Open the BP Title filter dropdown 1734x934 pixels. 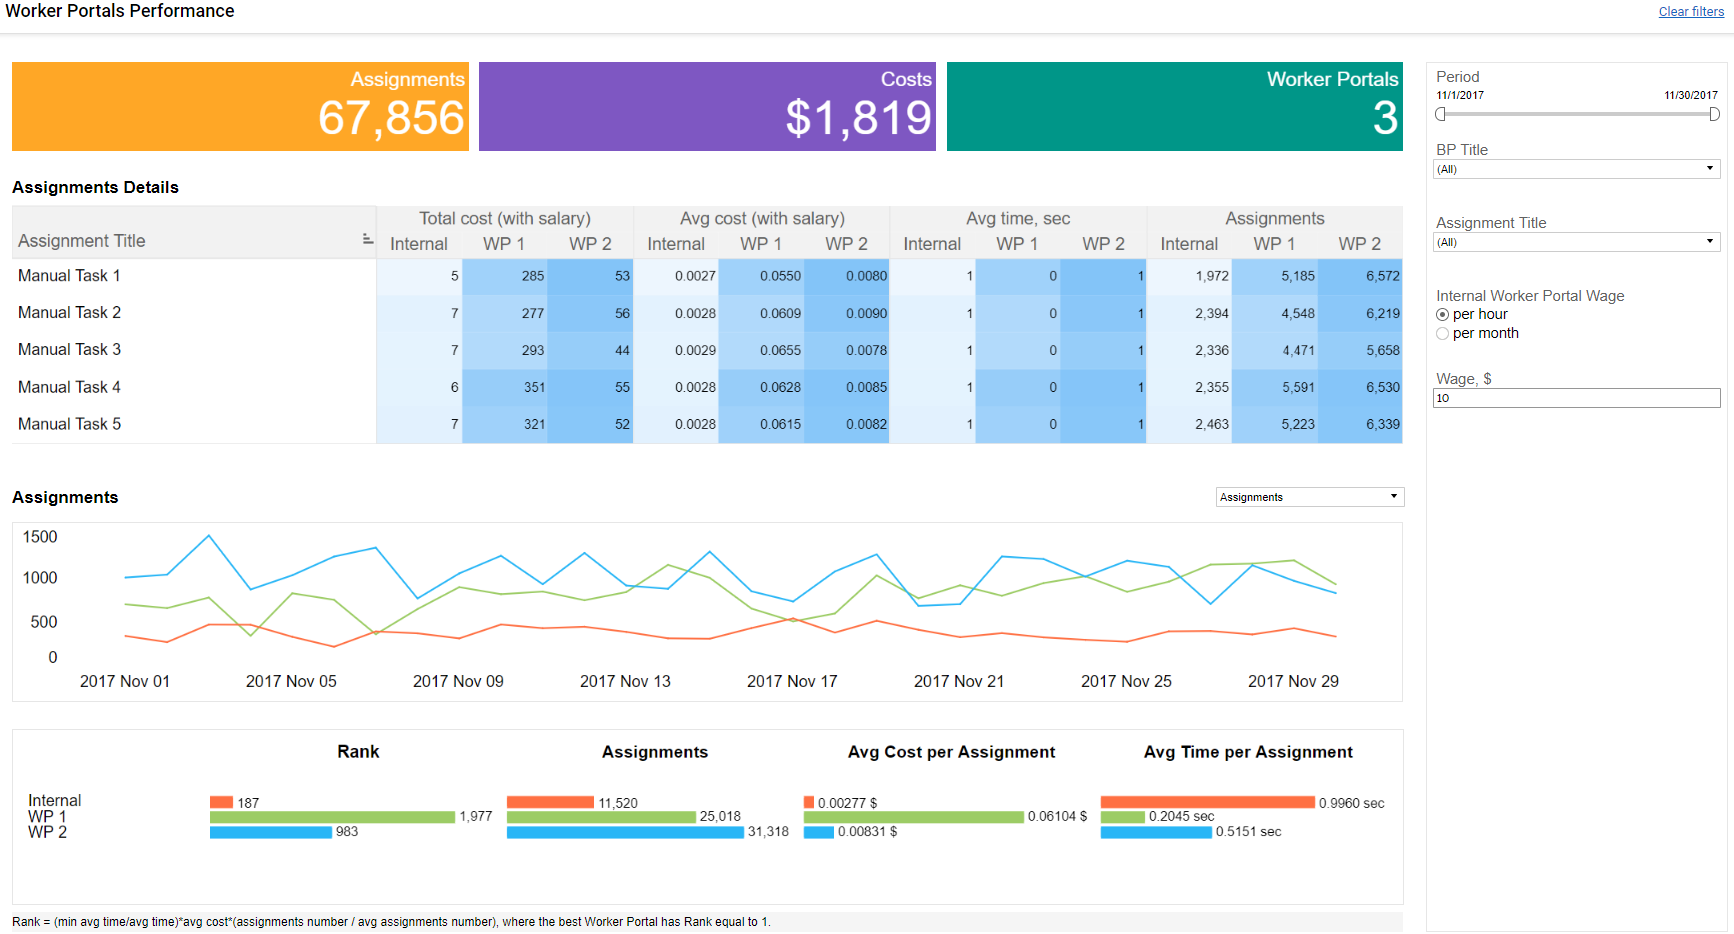pos(1576,169)
